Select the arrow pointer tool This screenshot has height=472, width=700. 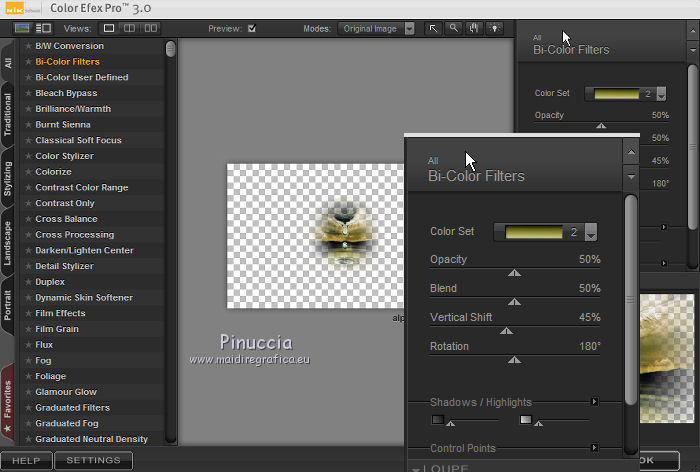[x=434, y=29]
